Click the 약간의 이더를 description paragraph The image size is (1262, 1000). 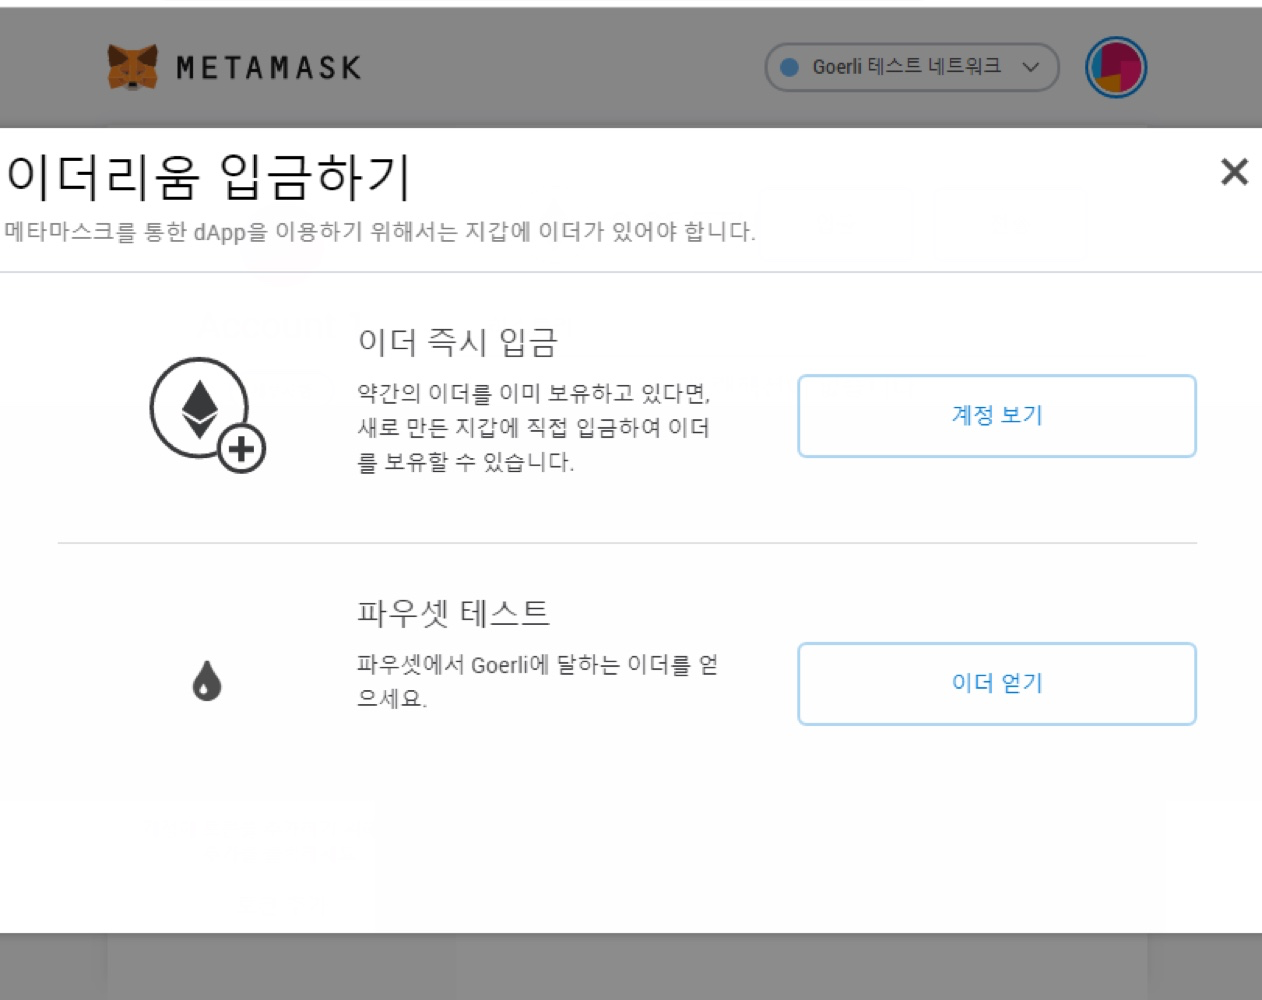534,427
